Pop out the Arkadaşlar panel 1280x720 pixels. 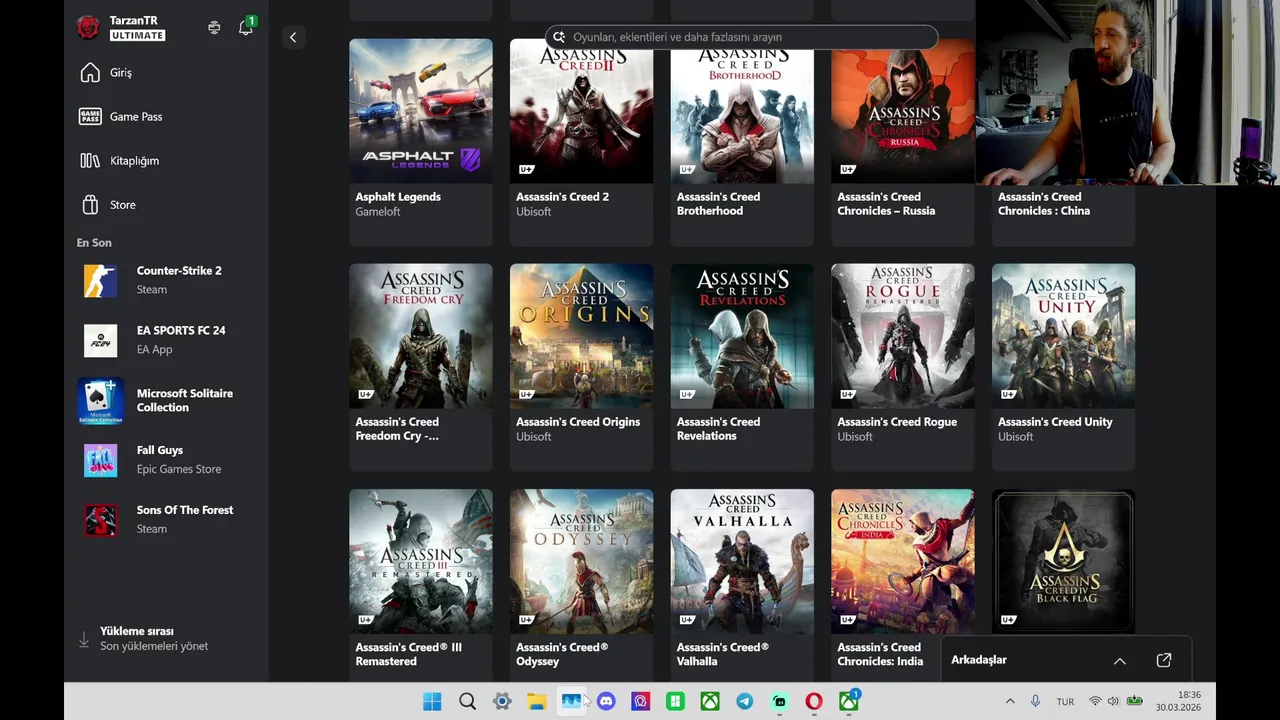pyautogui.click(x=1164, y=660)
